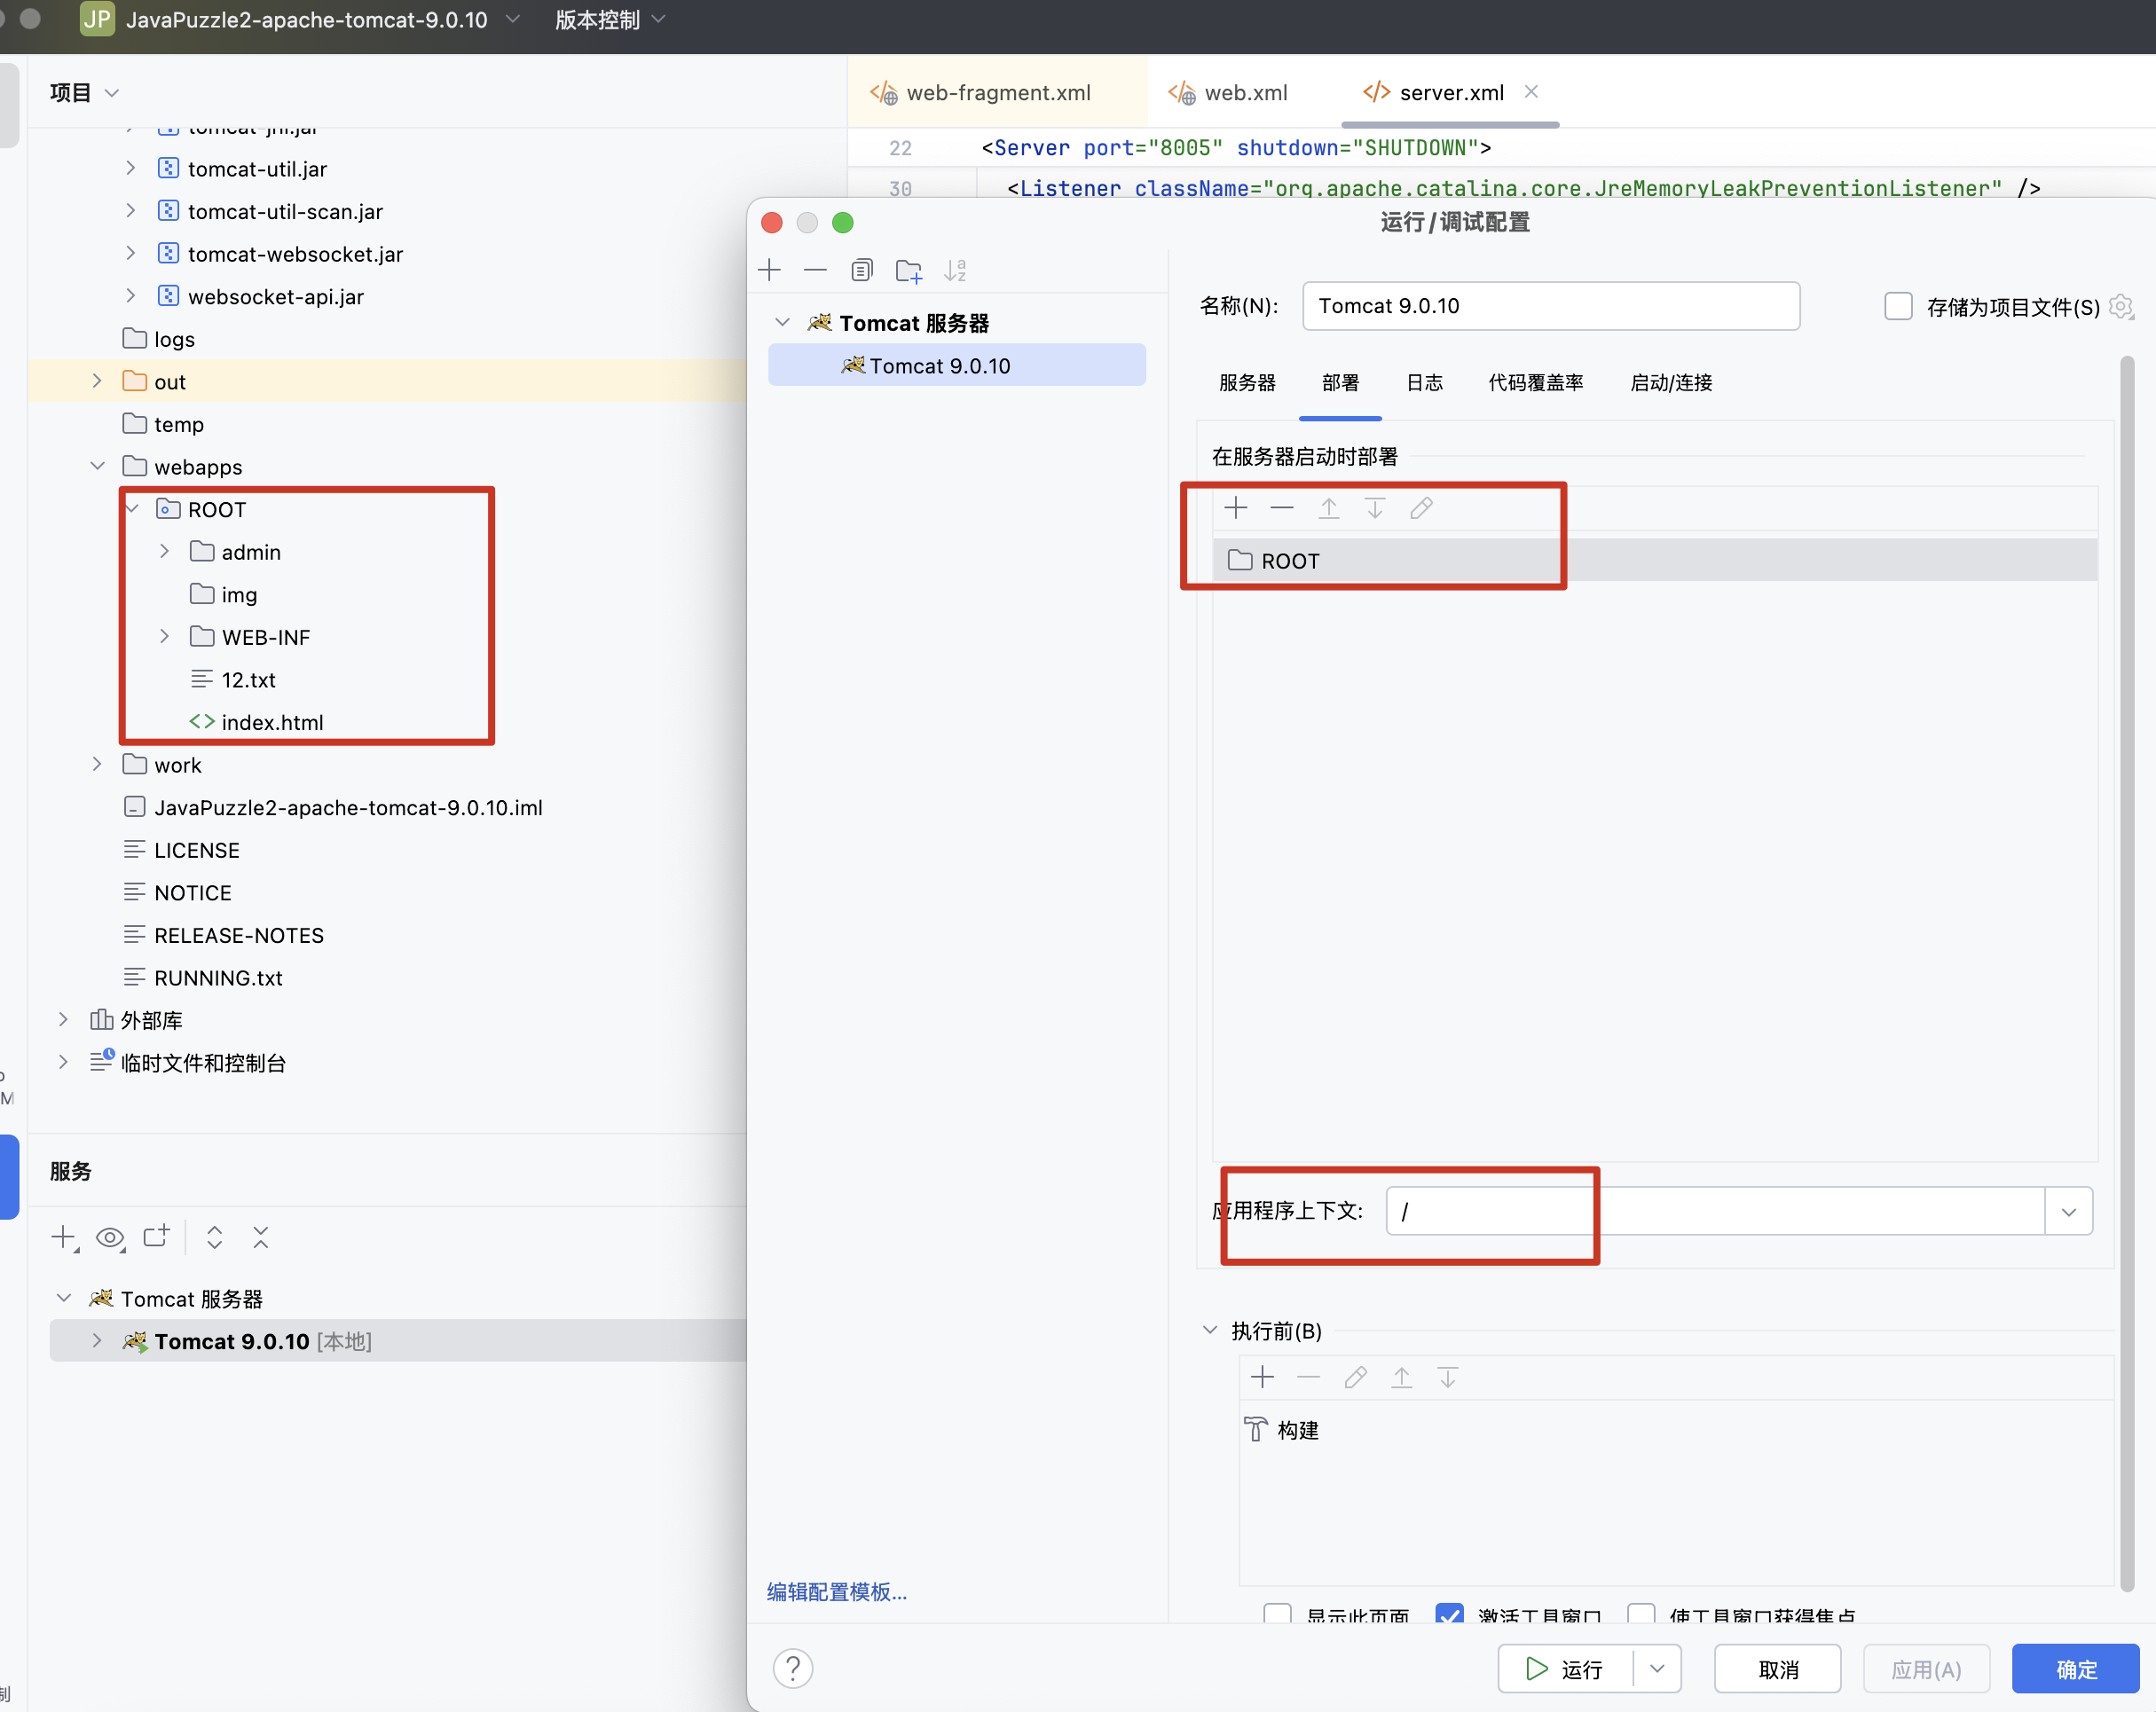The height and width of the screenshot is (1712, 2156).
Task: Open the 编辑配置模板 link
Action: [836, 1591]
